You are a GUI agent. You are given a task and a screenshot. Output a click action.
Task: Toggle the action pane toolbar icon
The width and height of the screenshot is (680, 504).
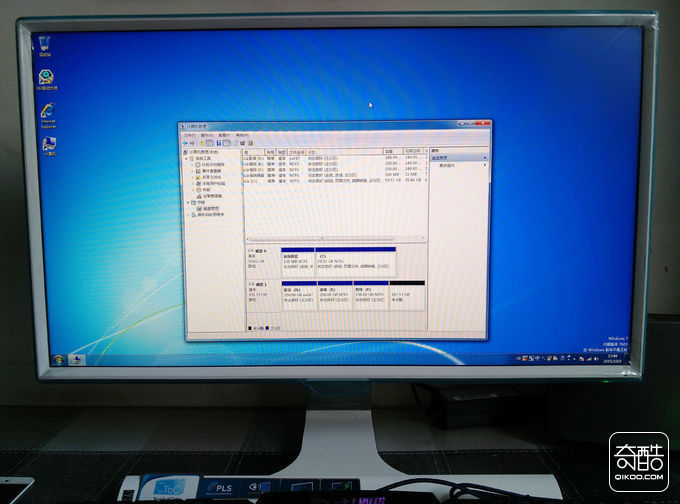tap(227, 143)
